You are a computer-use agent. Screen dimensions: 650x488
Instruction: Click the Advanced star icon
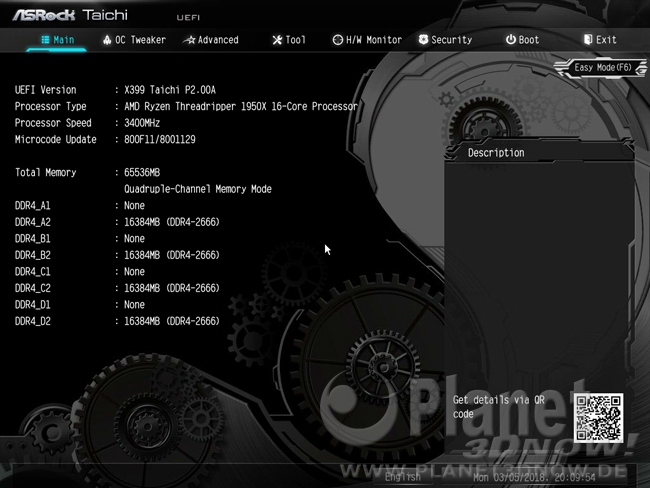coord(189,40)
